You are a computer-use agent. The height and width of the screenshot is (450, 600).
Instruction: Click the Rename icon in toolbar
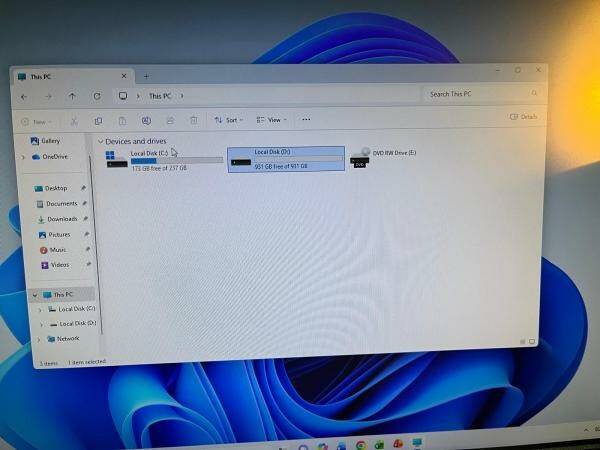click(x=146, y=121)
